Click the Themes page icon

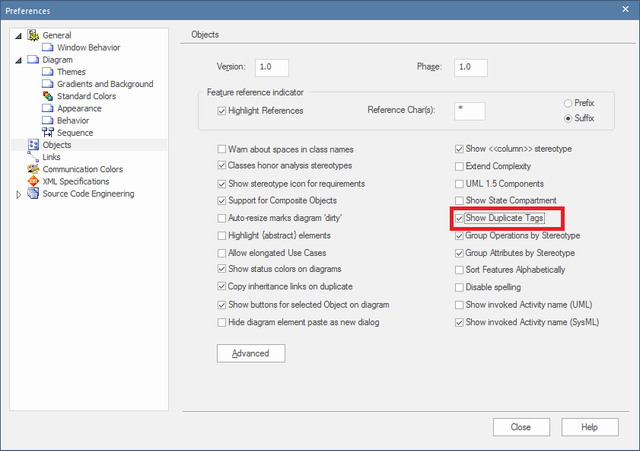47,72
